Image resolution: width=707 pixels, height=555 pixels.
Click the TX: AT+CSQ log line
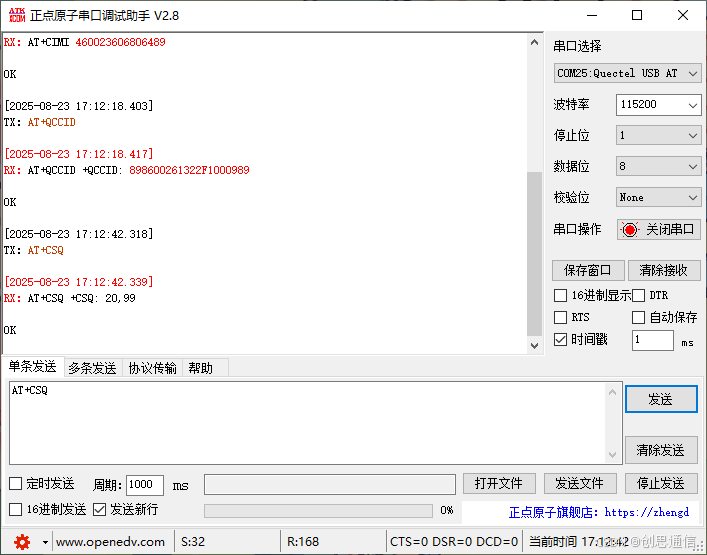(x=34, y=251)
